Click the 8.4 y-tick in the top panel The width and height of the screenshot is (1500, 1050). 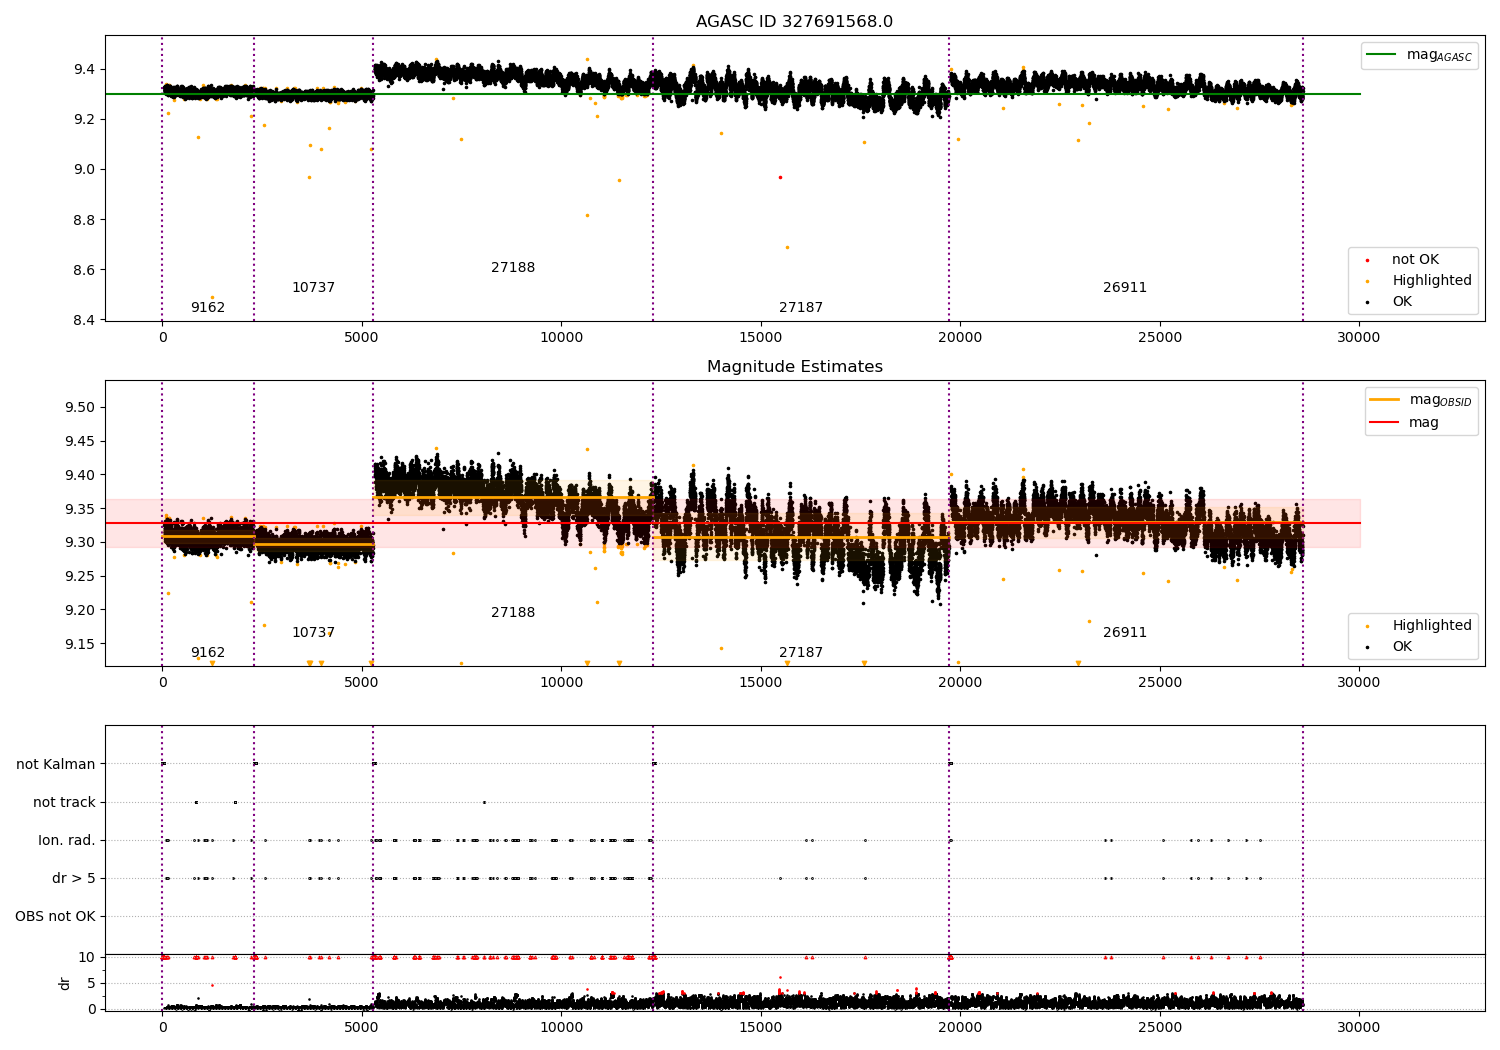point(84,321)
